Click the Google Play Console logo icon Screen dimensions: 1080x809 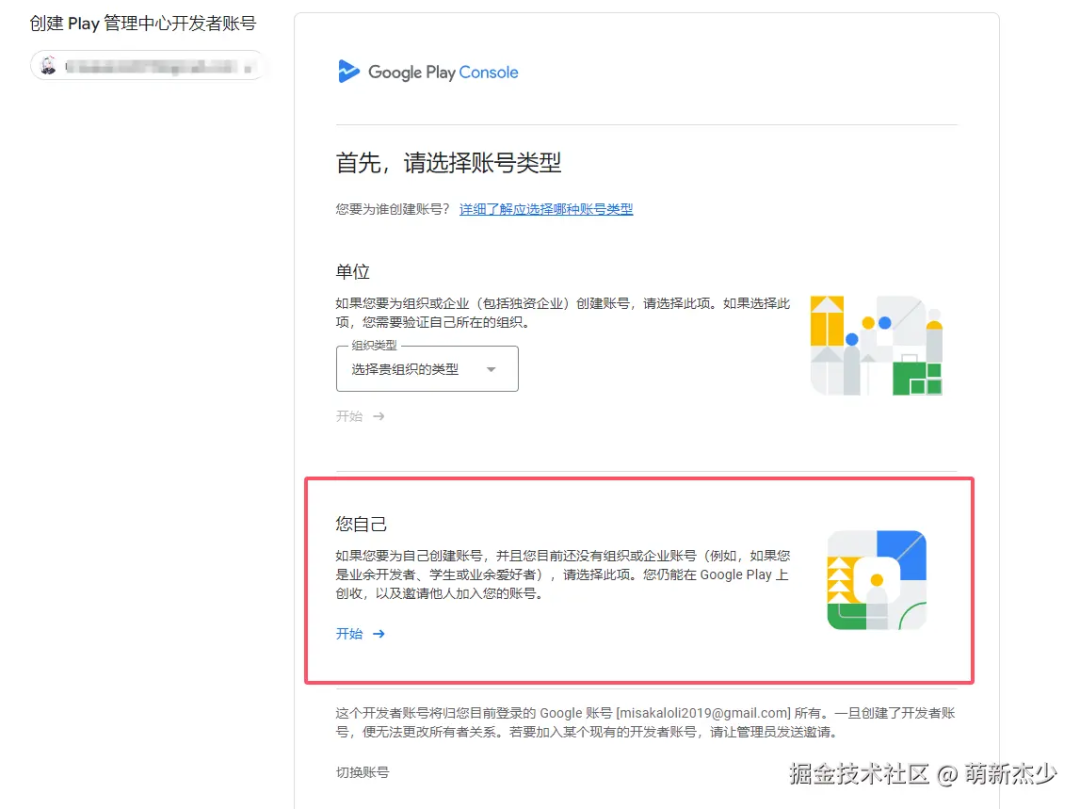(349, 72)
